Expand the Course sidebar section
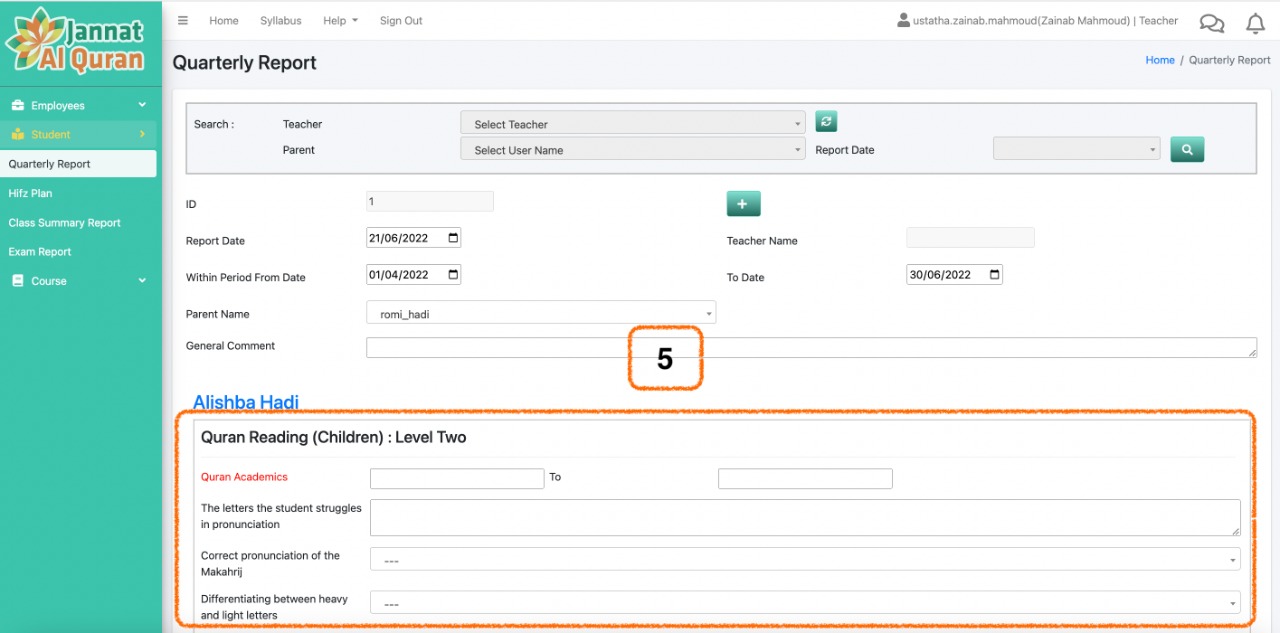This screenshot has width=1280, height=633. (x=78, y=281)
